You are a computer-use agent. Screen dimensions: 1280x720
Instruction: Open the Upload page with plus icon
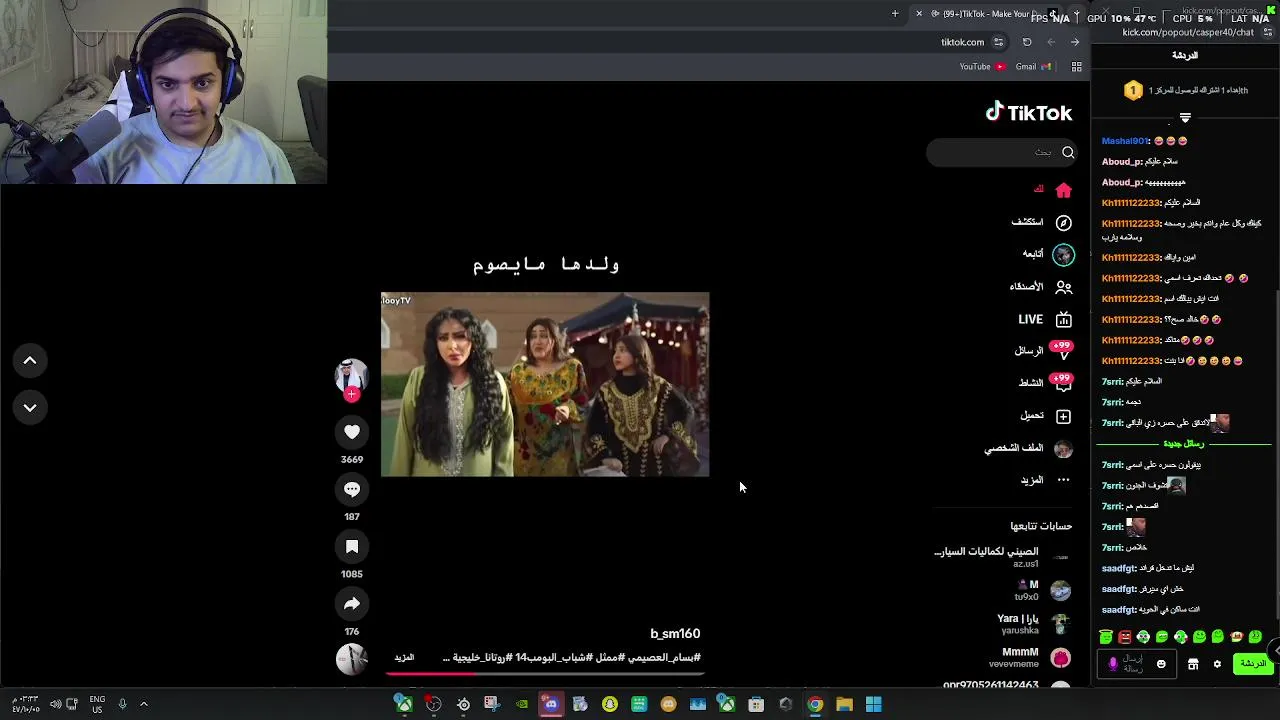1045,416
